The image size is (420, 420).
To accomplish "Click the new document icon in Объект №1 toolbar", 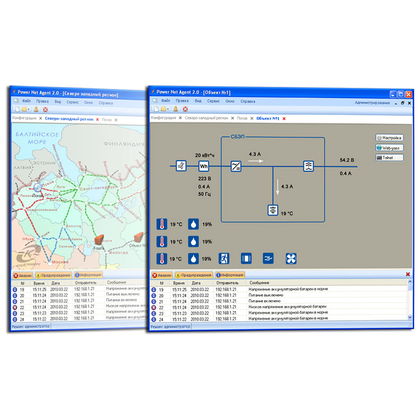I will click(x=155, y=109).
